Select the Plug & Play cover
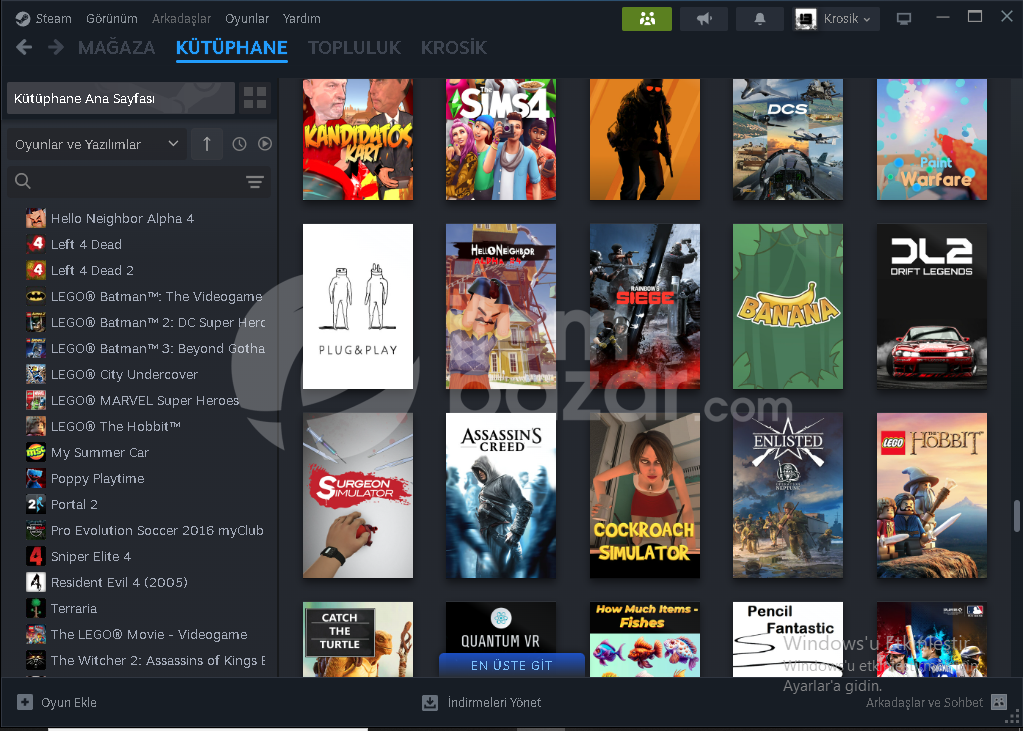The height and width of the screenshot is (731, 1023). (x=358, y=306)
